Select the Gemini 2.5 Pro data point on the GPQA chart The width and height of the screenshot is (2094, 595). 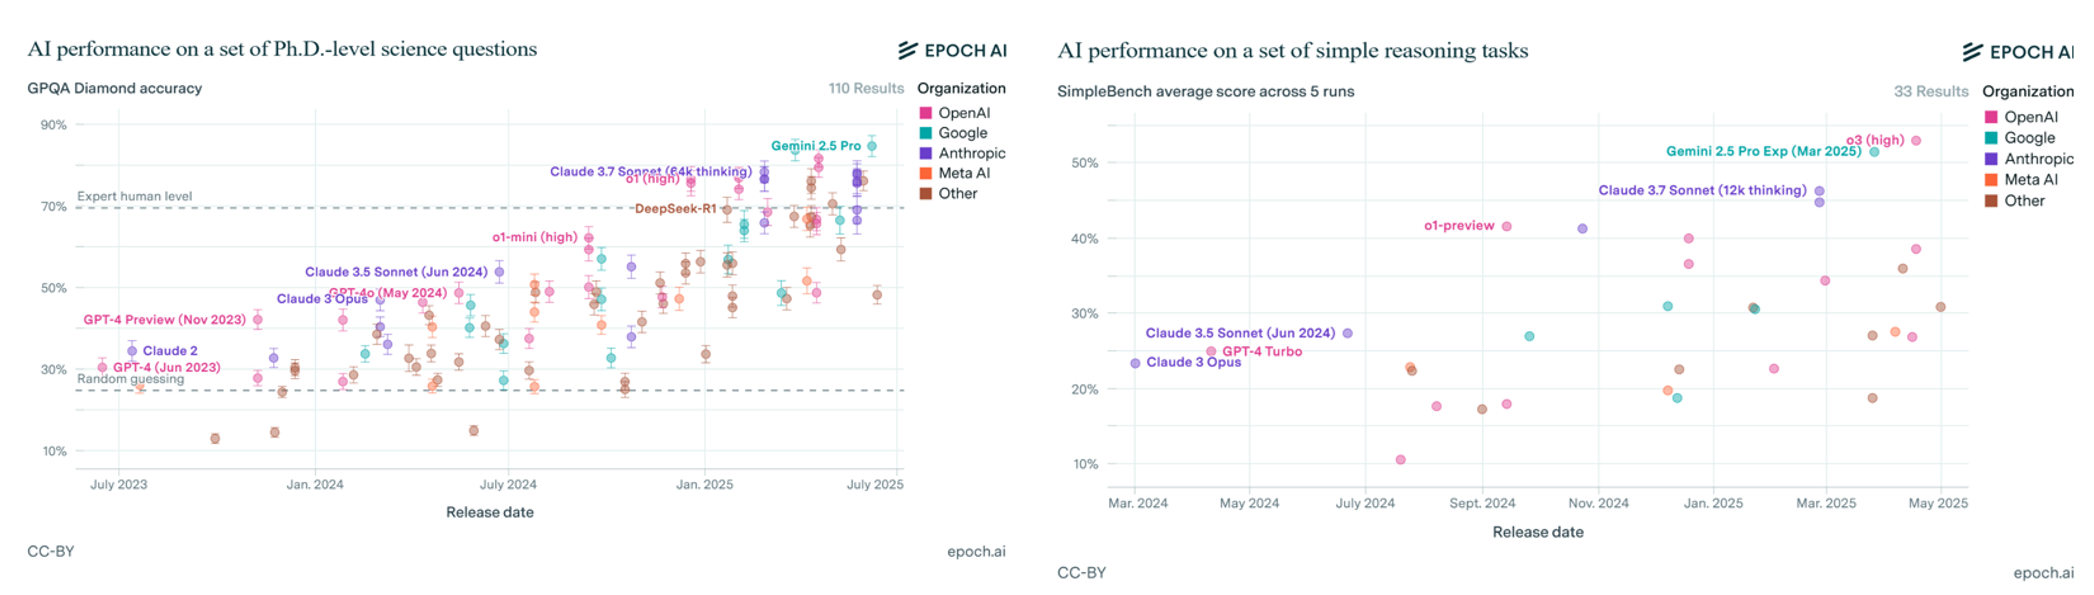pos(872,146)
